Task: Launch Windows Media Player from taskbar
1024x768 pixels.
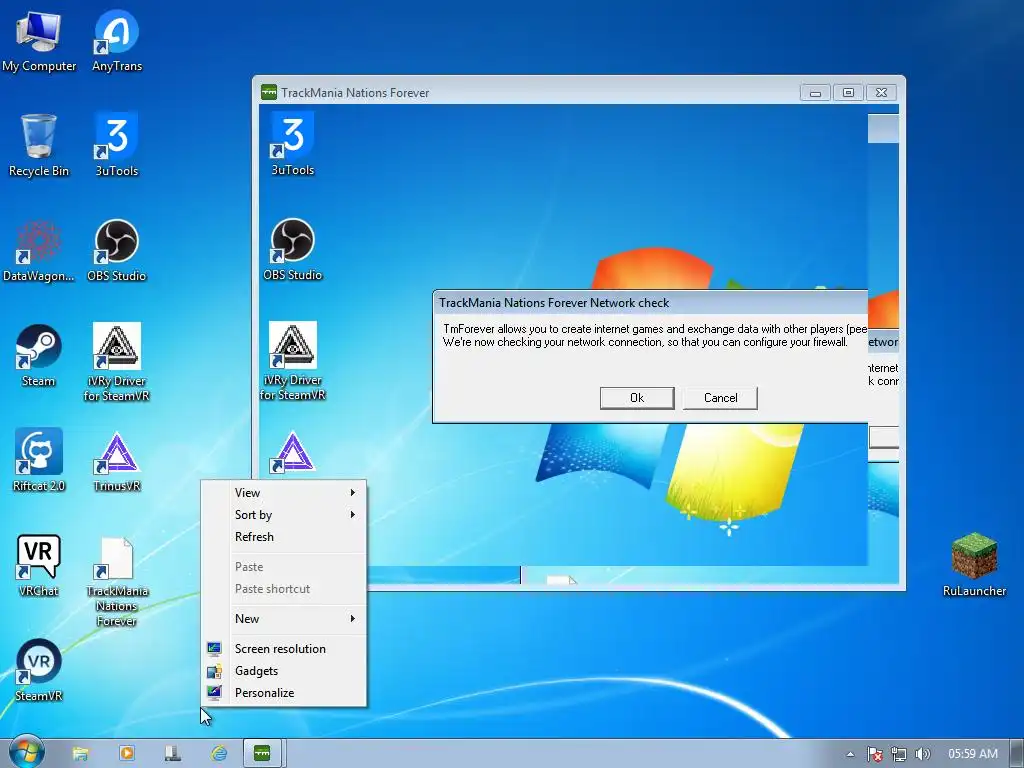Action: pyautogui.click(x=127, y=753)
